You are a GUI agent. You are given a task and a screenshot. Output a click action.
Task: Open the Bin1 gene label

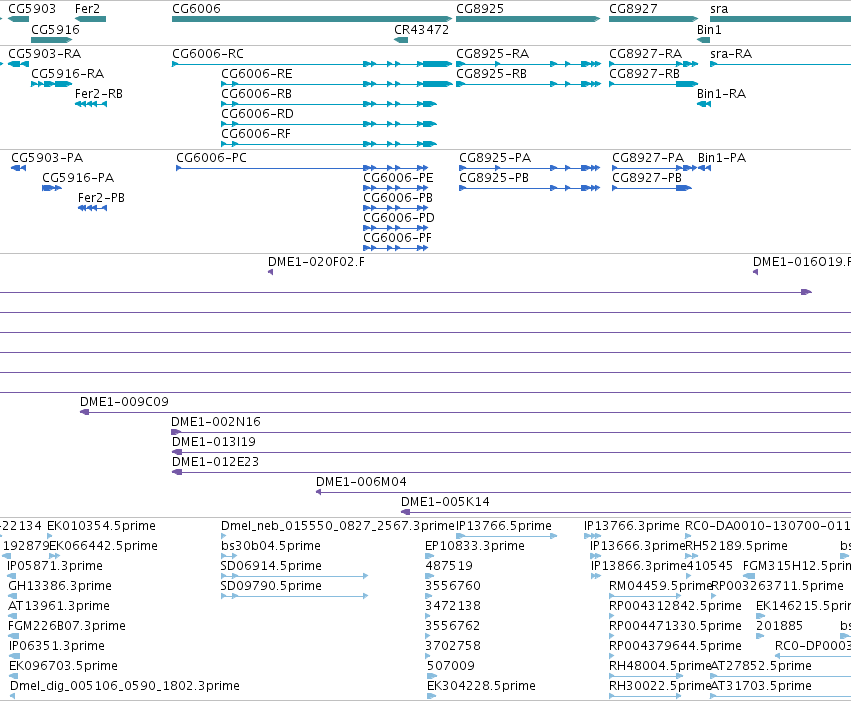tap(709, 29)
